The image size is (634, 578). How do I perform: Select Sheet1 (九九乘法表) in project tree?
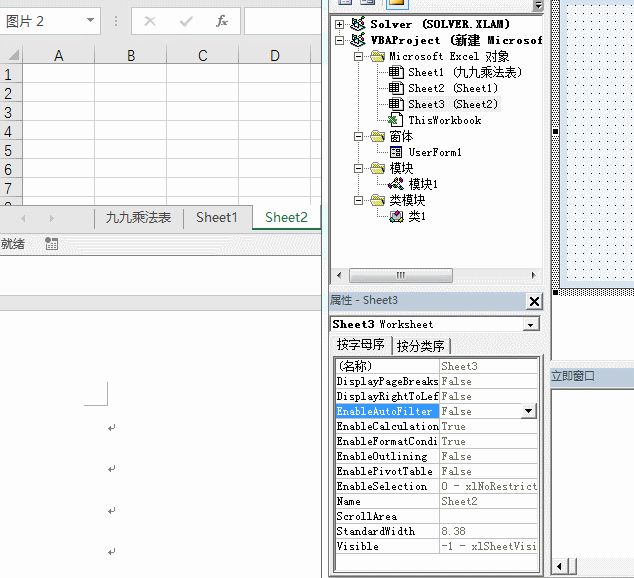point(465,72)
